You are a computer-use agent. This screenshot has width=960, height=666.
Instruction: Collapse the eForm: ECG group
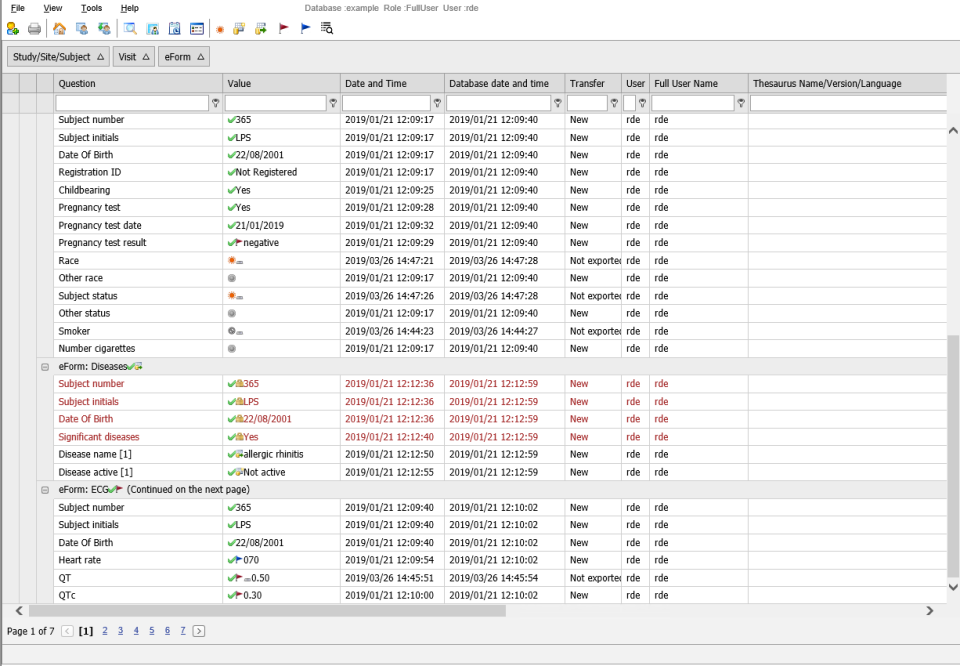(x=45, y=490)
